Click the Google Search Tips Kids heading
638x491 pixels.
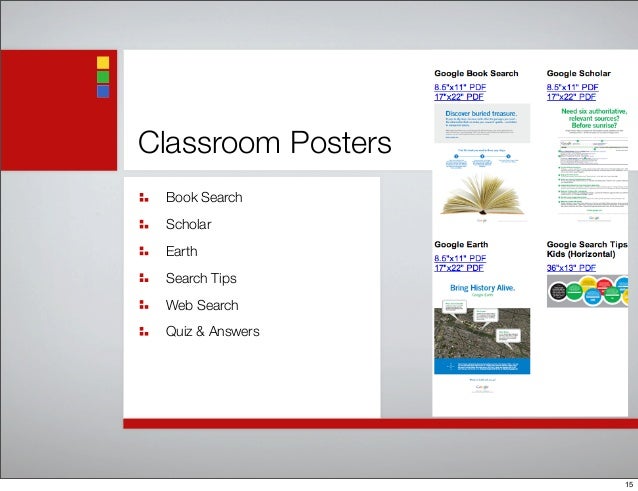pyautogui.click(x=587, y=249)
